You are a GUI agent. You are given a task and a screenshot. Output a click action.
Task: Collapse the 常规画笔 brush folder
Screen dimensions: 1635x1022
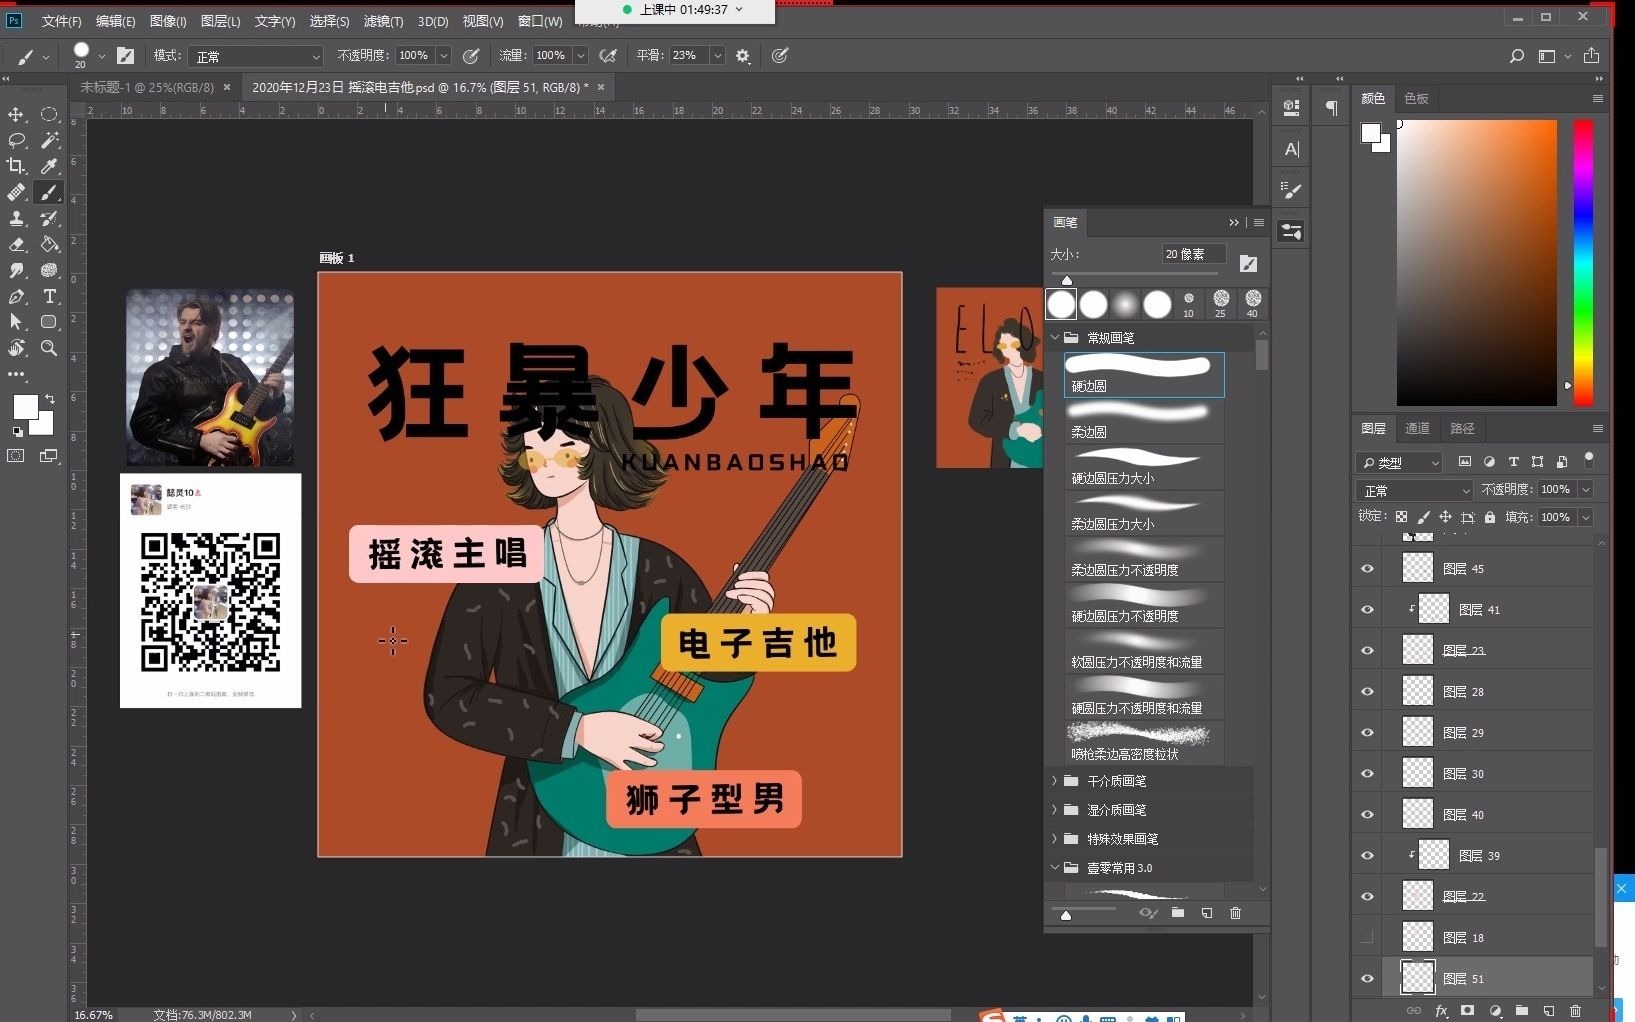pyautogui.click(x=1054, y=337)
